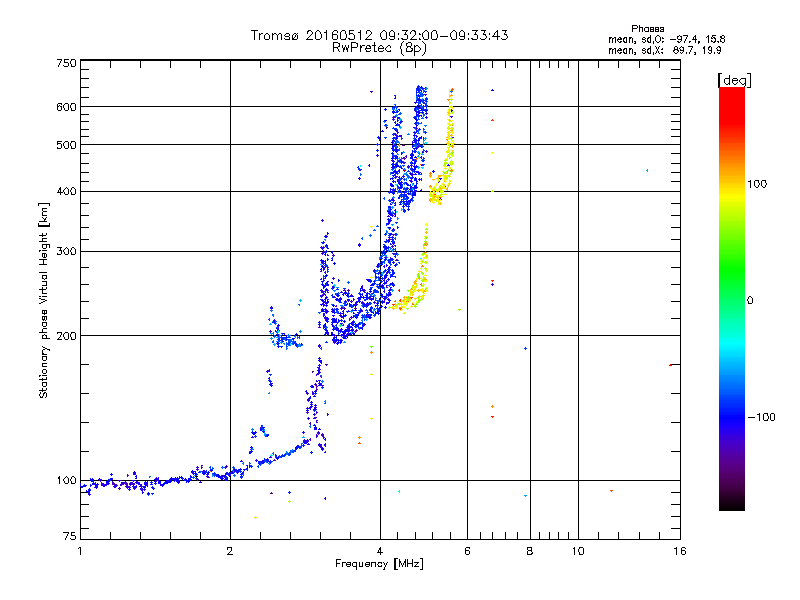This screenshot has height=600, width=800.
Task: Click the "[deg]" colorbar unit label
Action: point(734,80)
